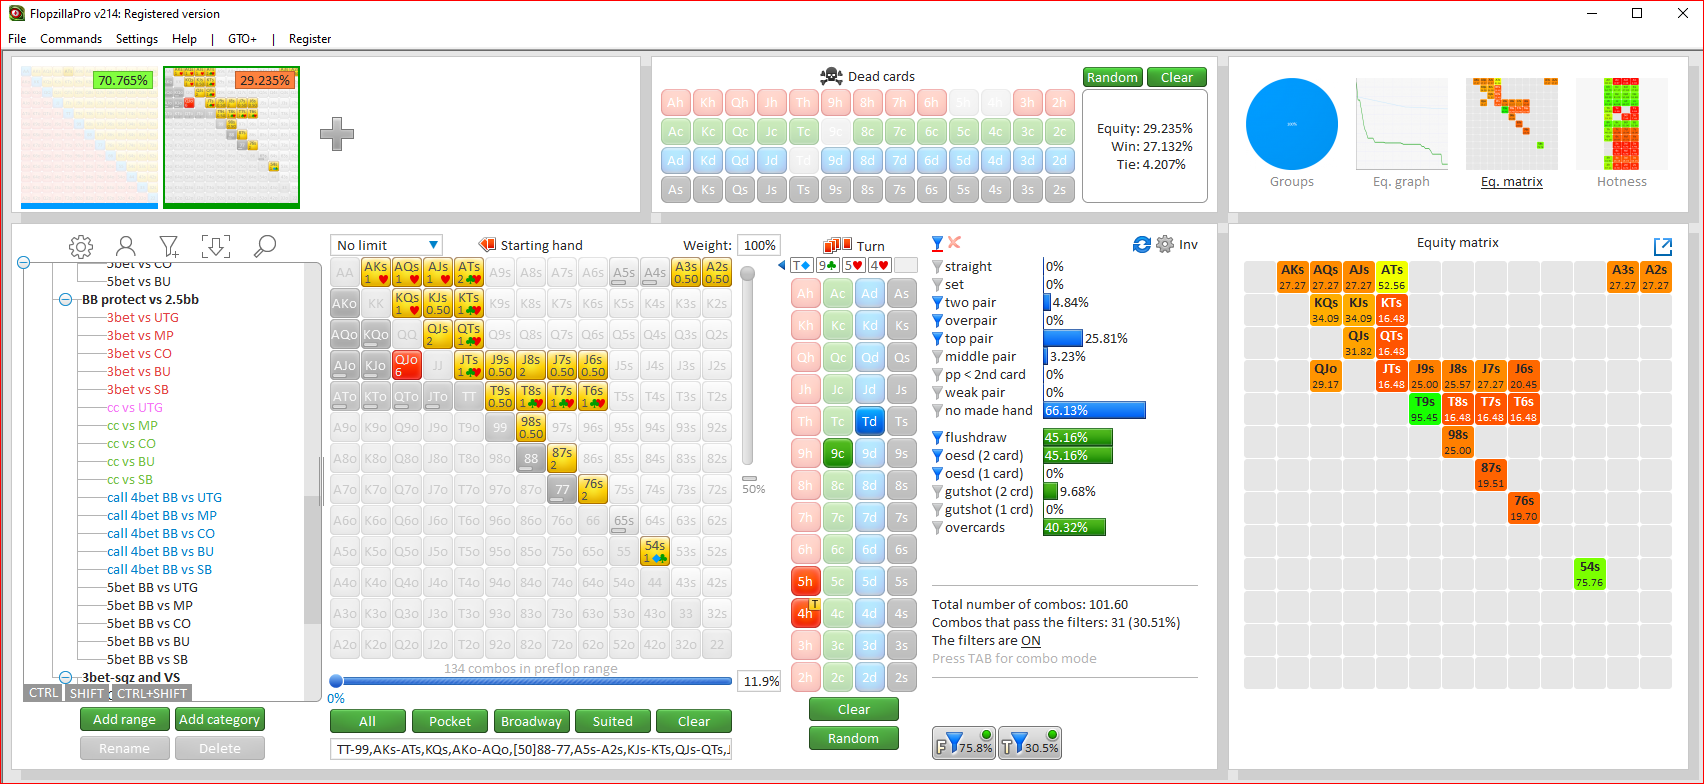Collapse the 3bet-sqz and VS tree node
The width and height of the screenshot is (1704, 784).
coord(66,678)
